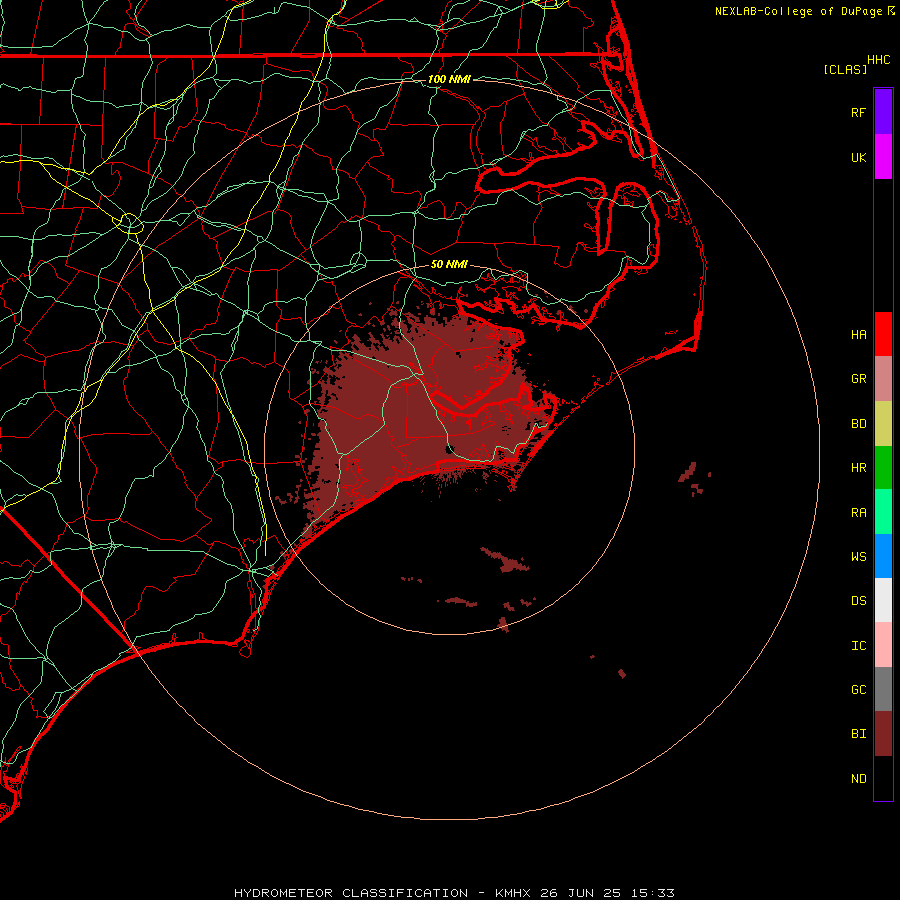Click the HA legend label

tap(859, 335)
